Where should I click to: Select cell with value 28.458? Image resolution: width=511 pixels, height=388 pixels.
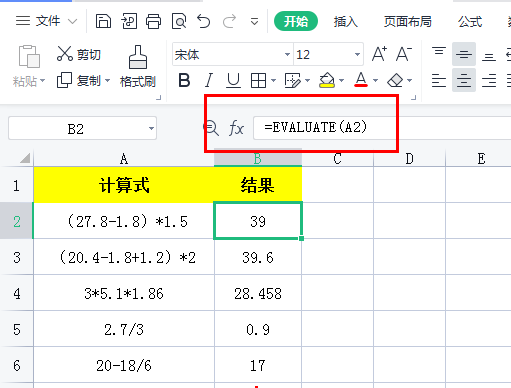click(258, 293)
